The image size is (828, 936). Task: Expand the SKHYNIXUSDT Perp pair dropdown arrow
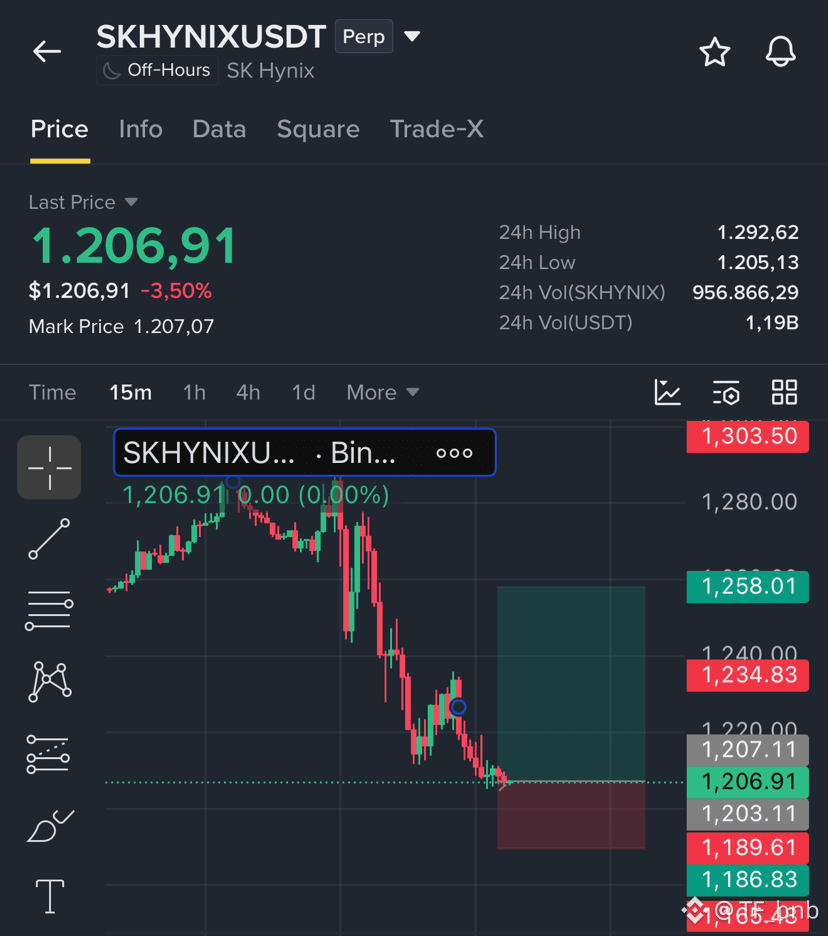point(412,36)
